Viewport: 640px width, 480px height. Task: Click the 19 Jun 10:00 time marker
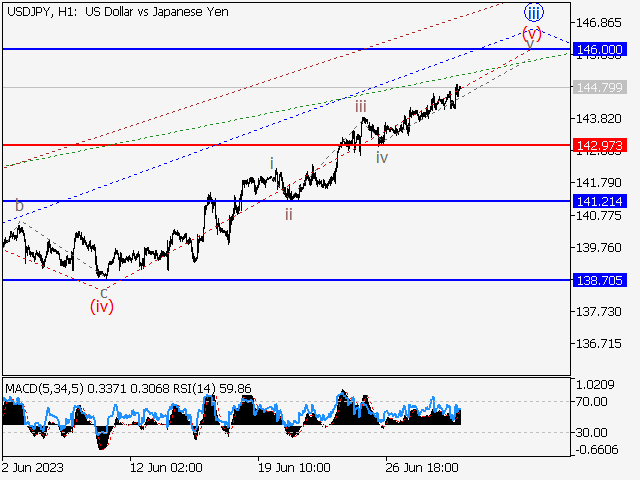click(x=294, y=468)
